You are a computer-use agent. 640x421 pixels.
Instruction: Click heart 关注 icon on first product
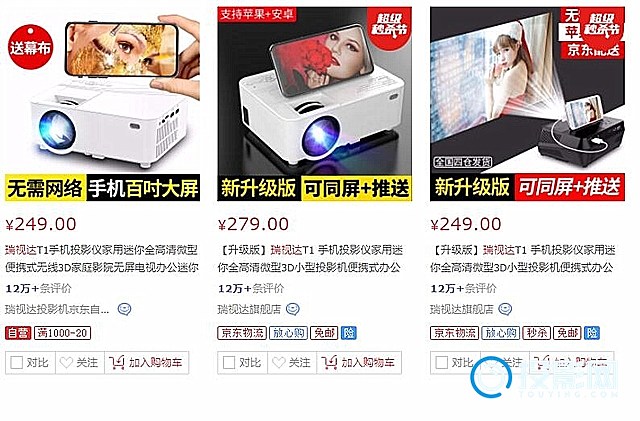(66, 362)
